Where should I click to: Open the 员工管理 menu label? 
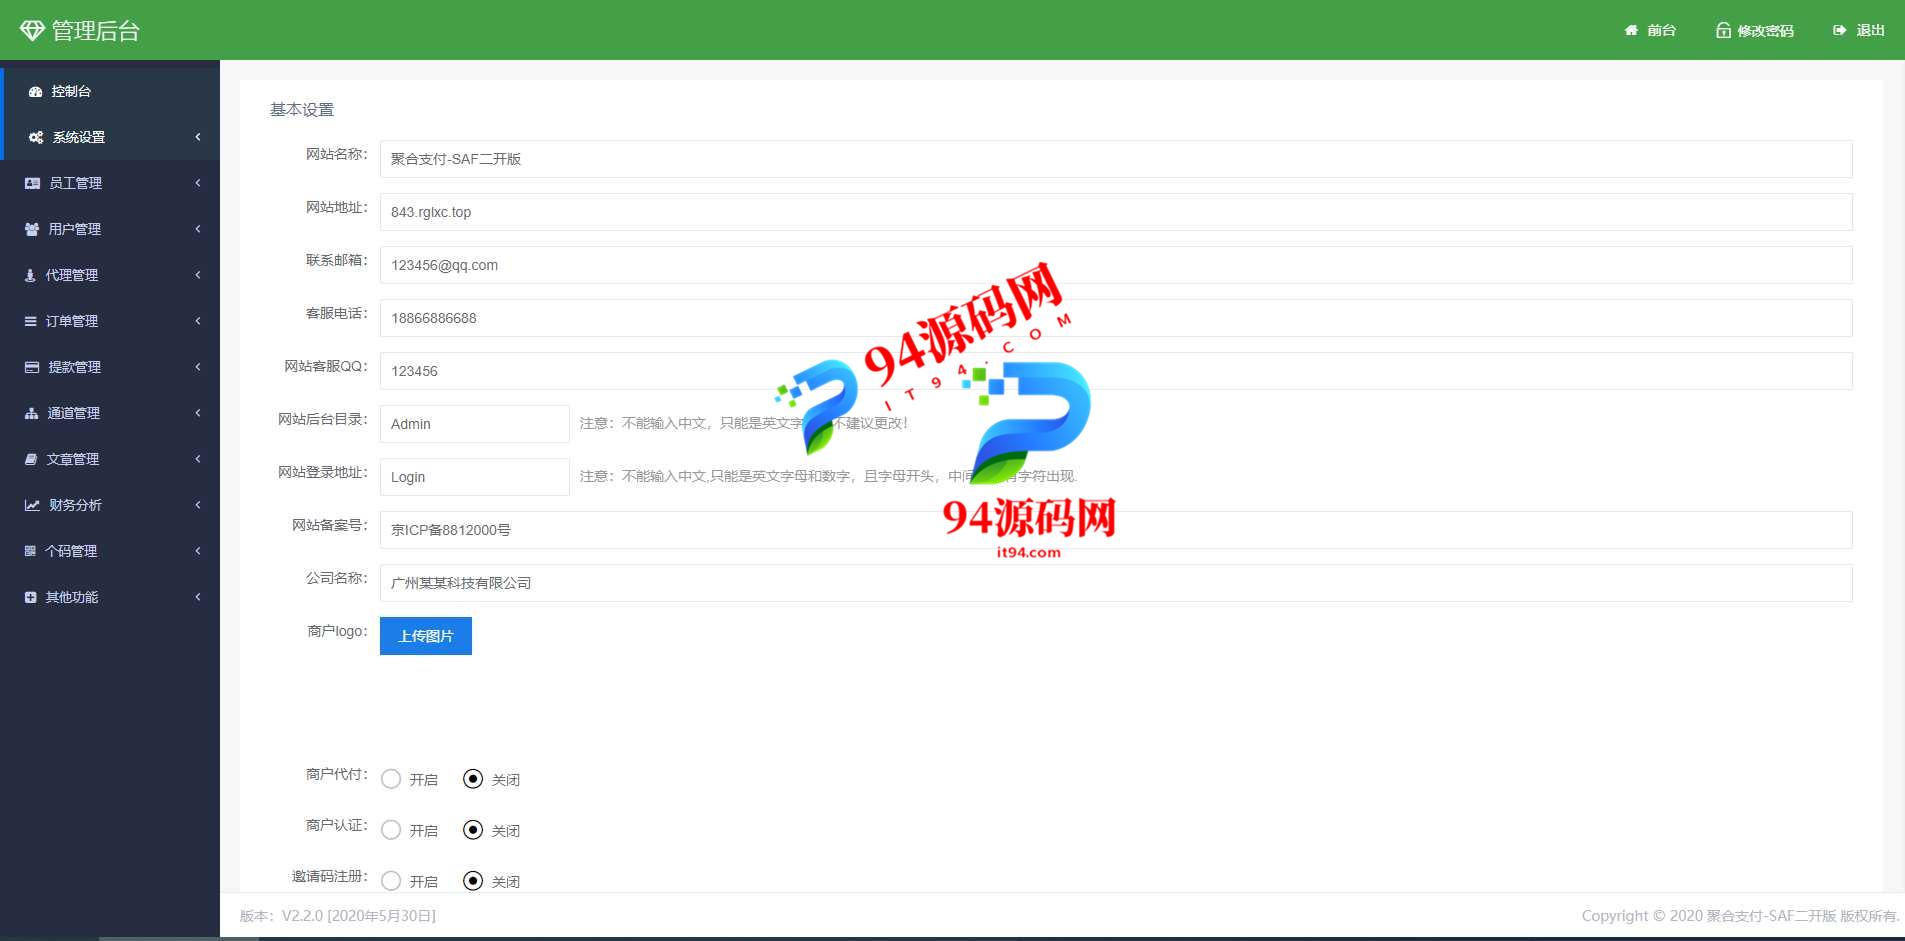coord(75,183)
